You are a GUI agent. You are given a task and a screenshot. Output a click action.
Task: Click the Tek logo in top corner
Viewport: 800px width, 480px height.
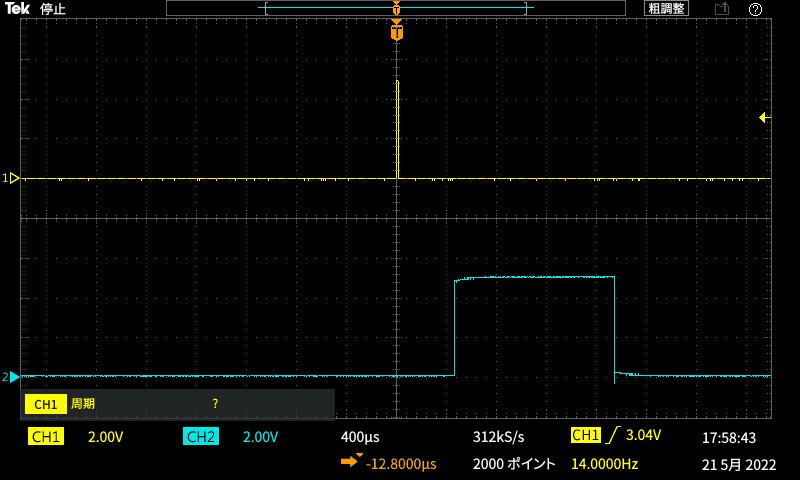click(18, 9)
